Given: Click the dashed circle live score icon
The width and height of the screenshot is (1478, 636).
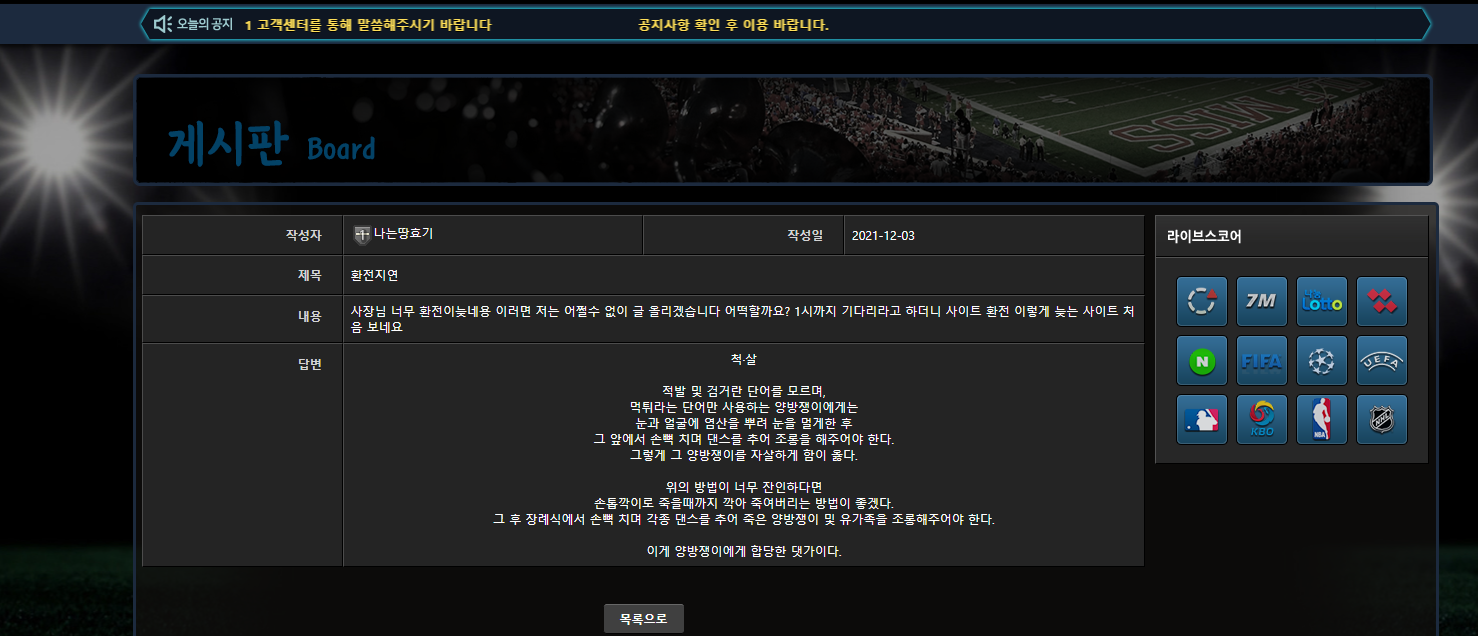Looking at the screenshot, I should (x=1202, y=301).
